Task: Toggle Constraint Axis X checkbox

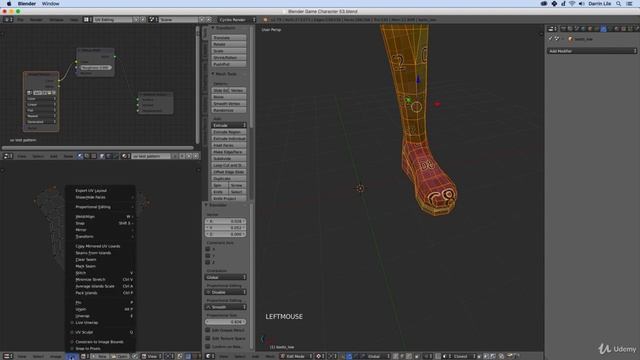Action: 208,249
